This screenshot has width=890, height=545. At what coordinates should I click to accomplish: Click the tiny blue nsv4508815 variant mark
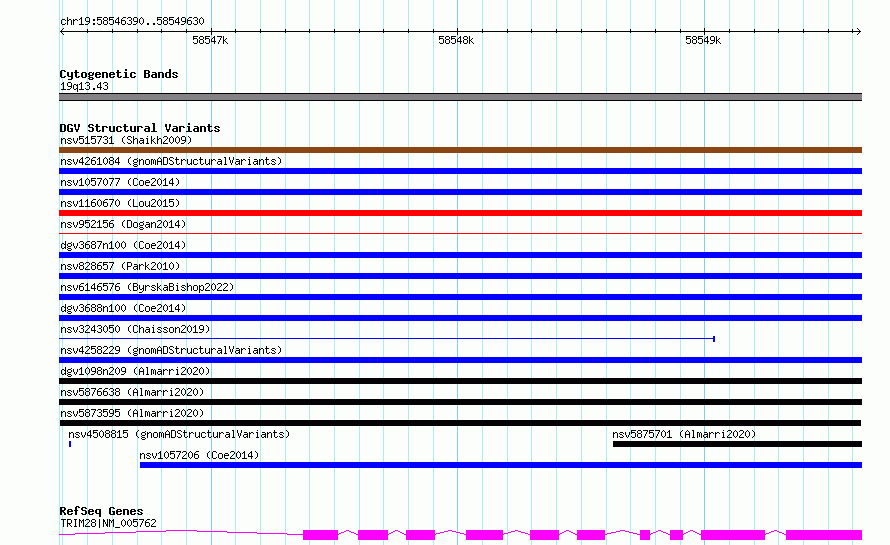70,444
